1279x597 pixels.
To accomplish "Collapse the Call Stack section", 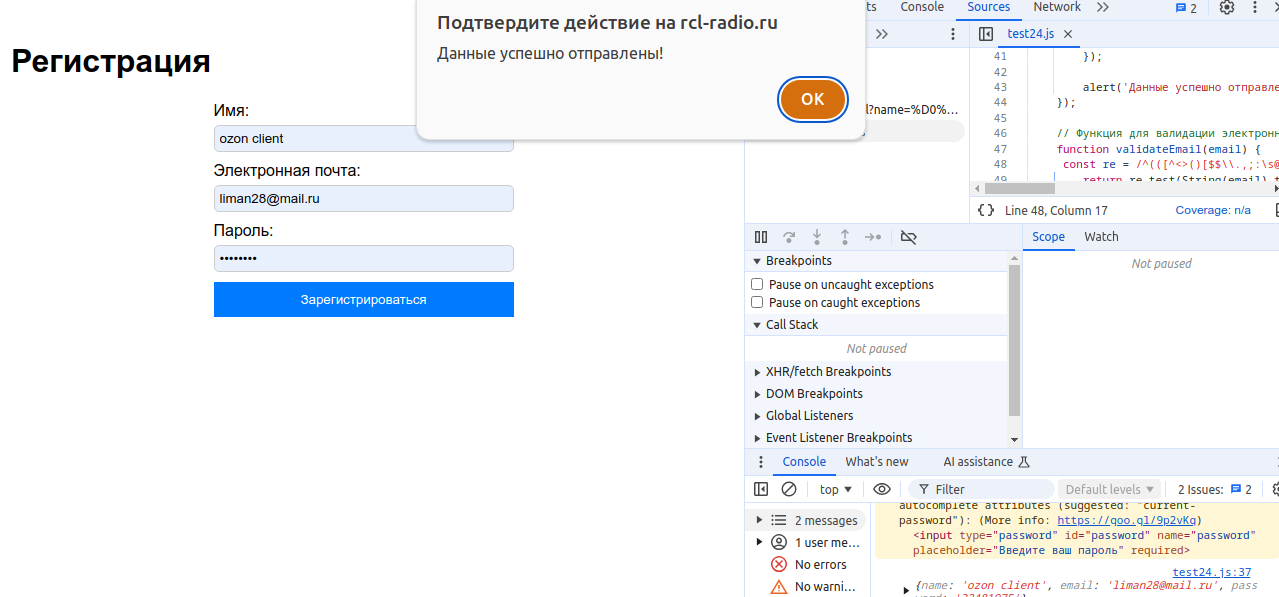I will (x=791, y=325).
